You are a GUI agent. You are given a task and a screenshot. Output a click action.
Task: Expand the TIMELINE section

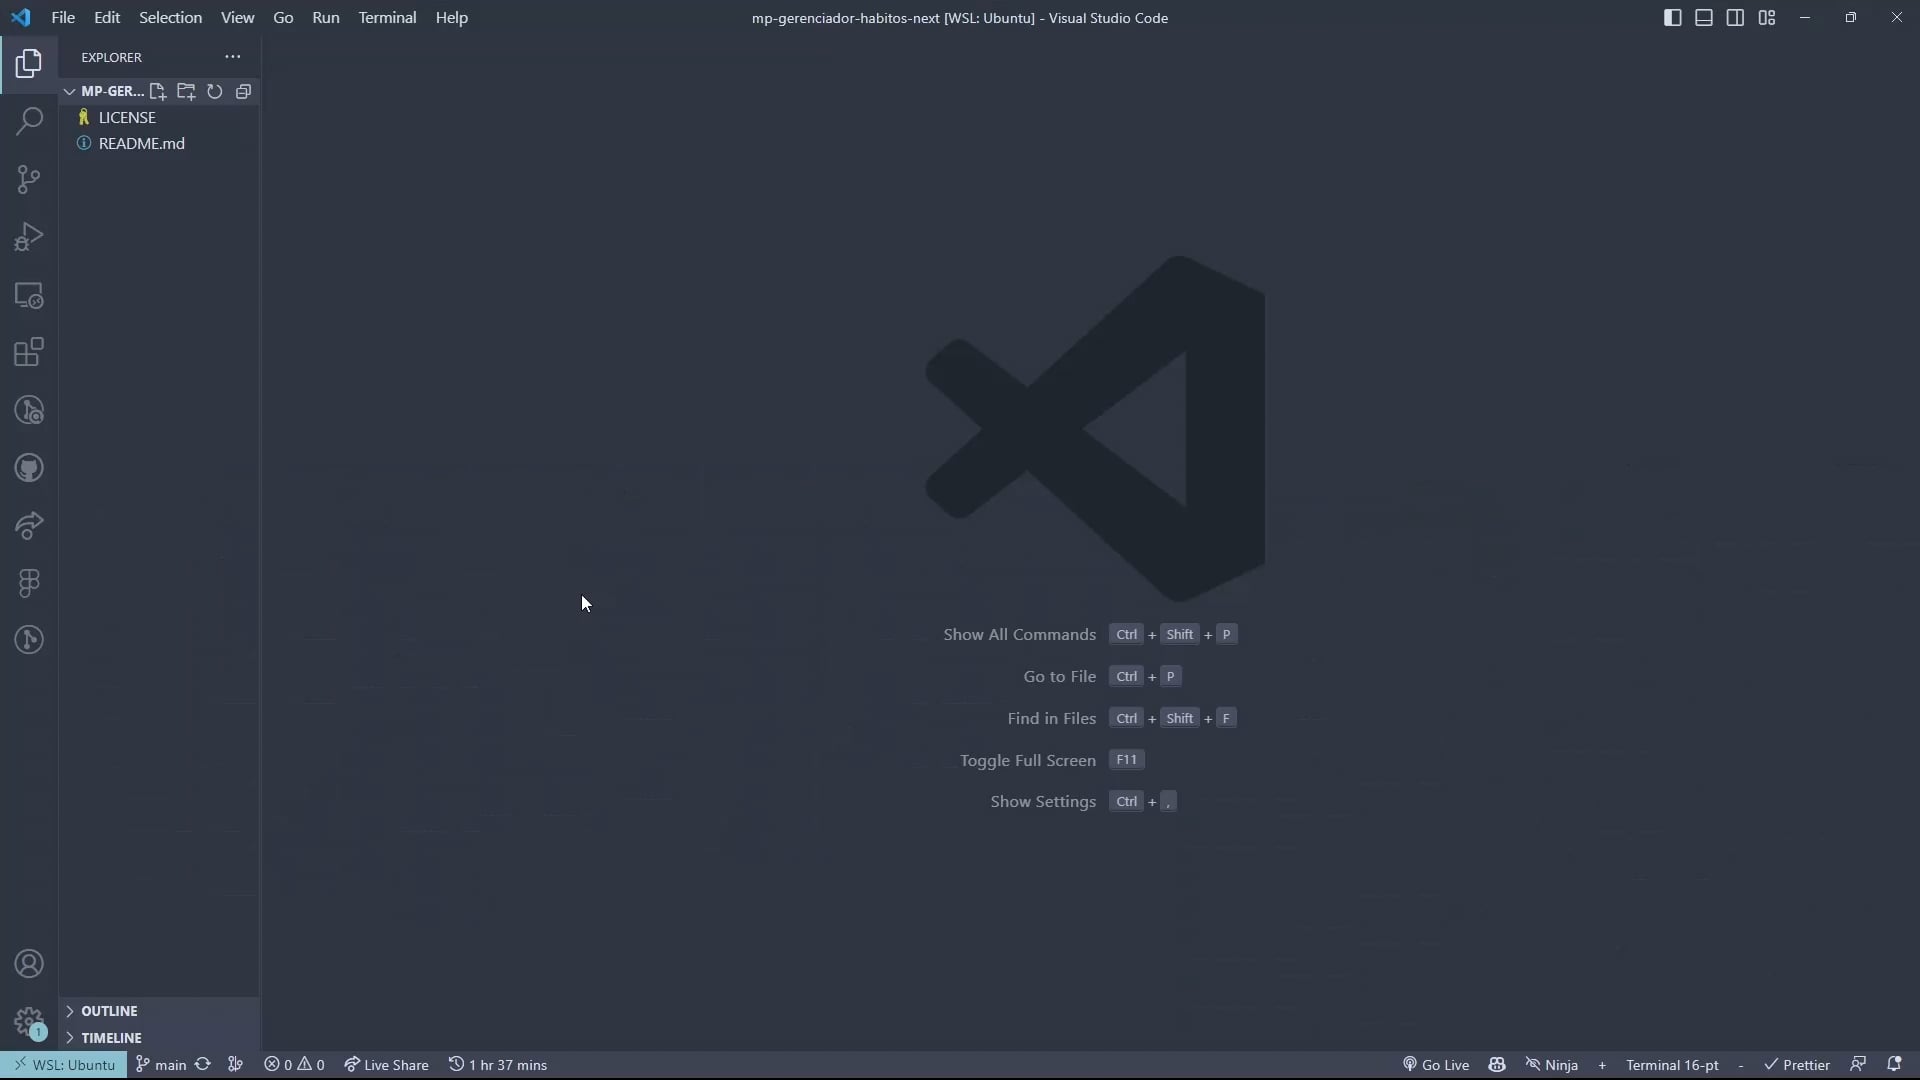111,1038
